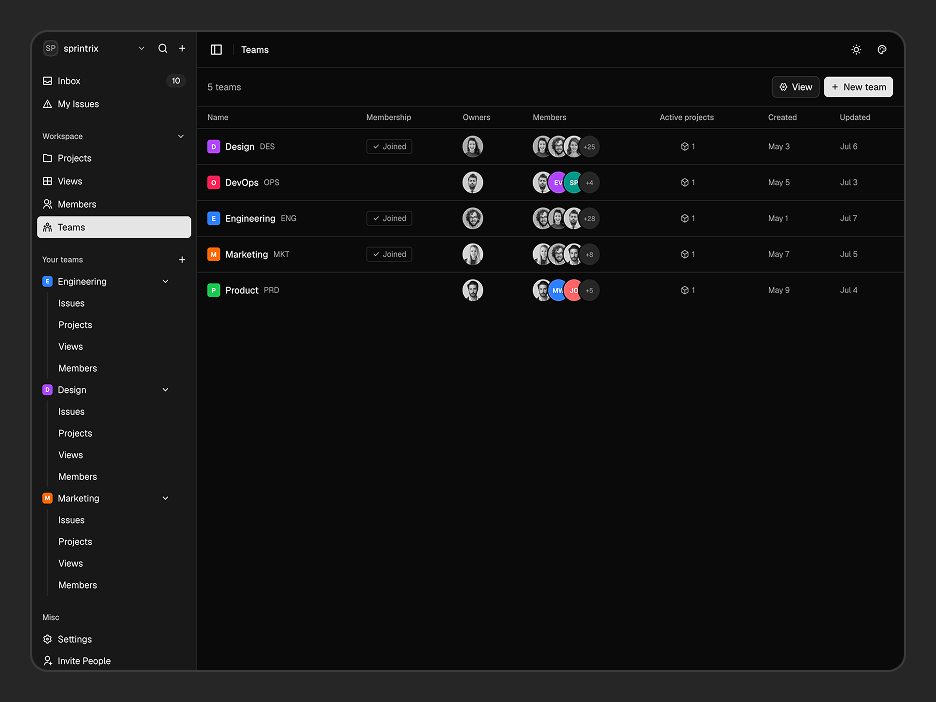Open Issues under Marketing

click(x=71, y=520)
